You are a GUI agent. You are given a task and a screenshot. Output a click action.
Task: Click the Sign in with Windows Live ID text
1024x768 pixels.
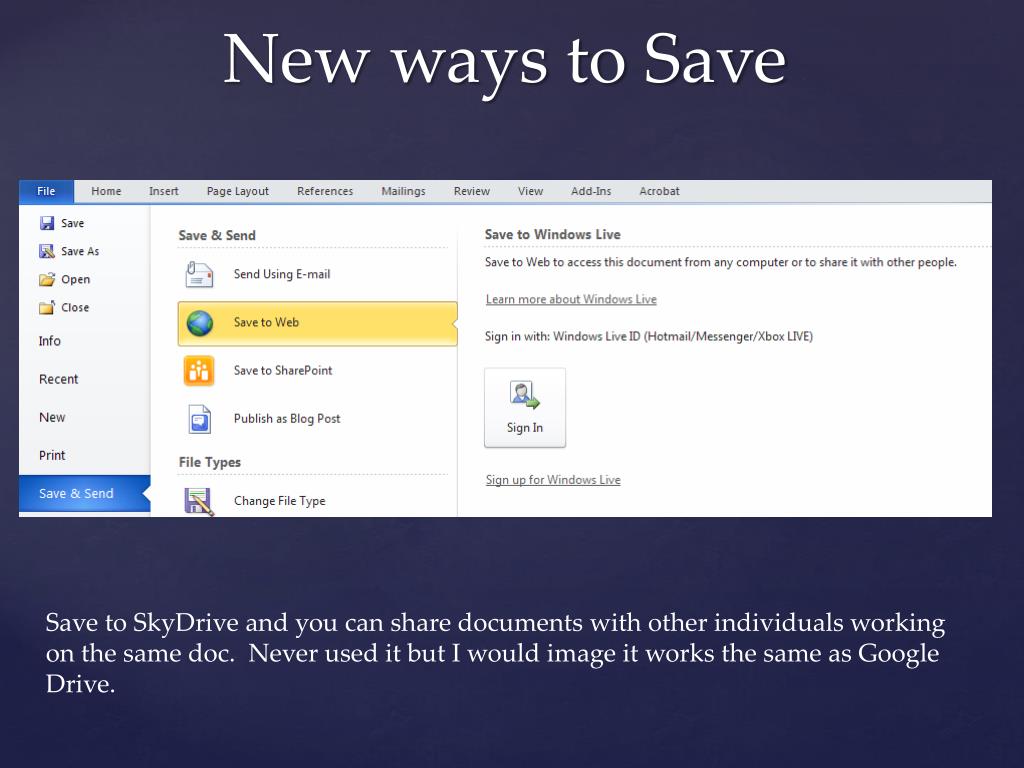[648, 337]
